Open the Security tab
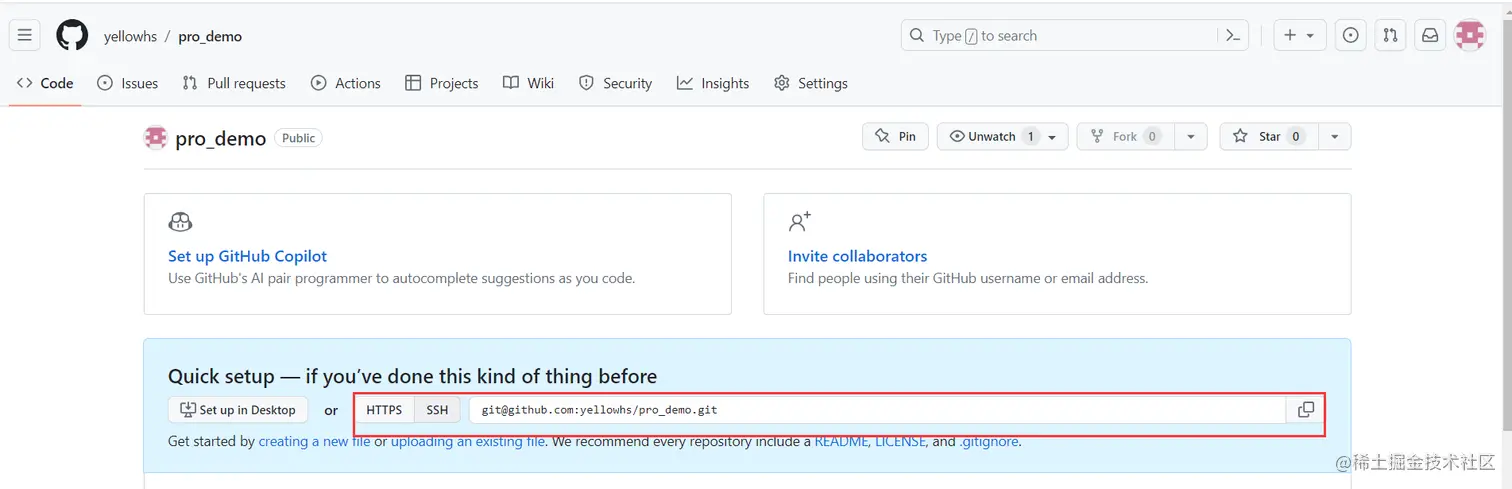 (615, 83)
